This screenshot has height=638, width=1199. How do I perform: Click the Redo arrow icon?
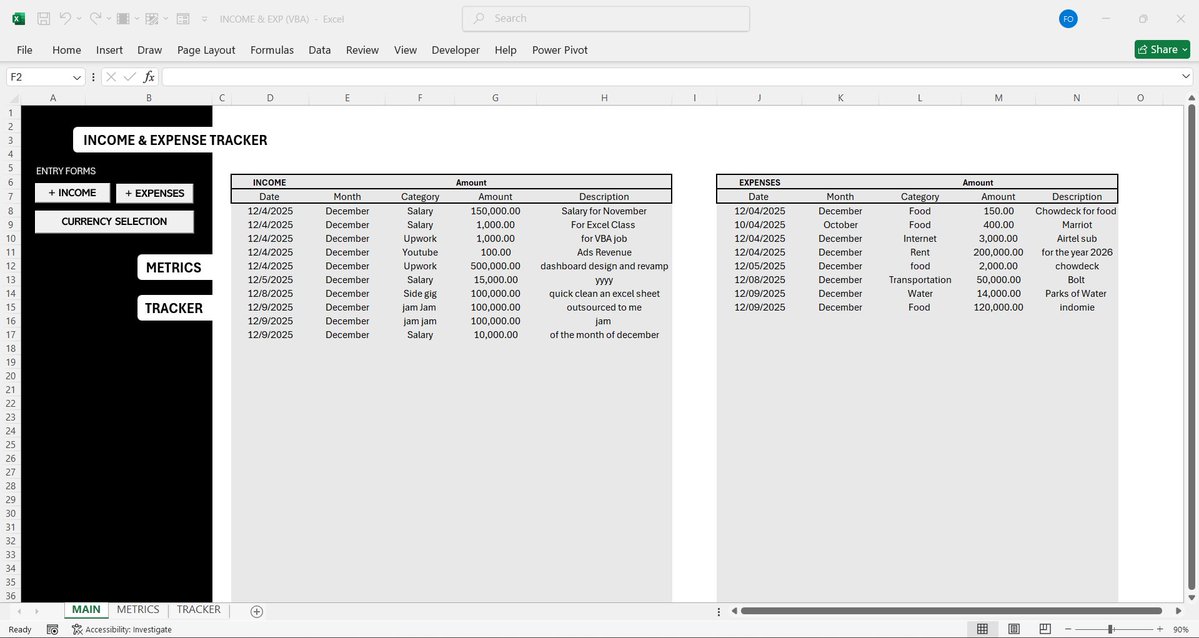coord(95,18)
